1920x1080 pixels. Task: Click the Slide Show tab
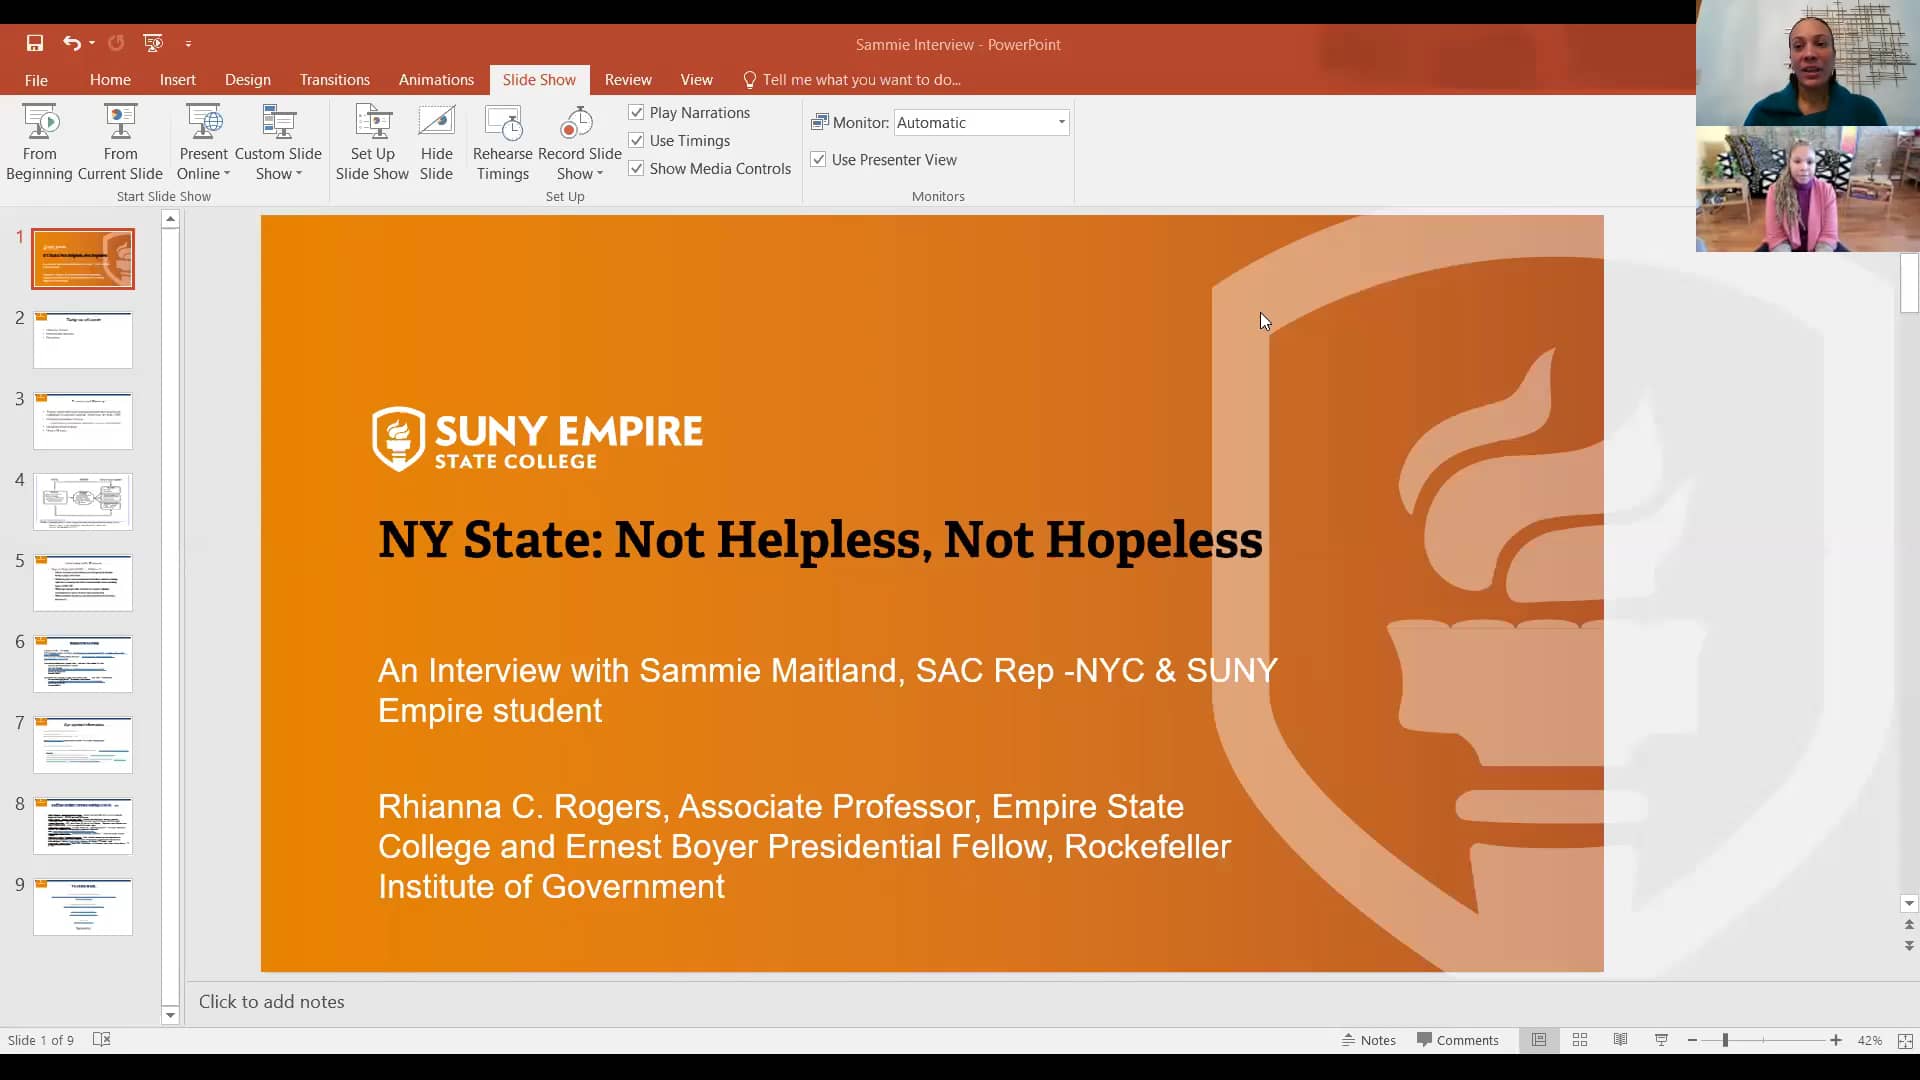click(x=539, y=80)
